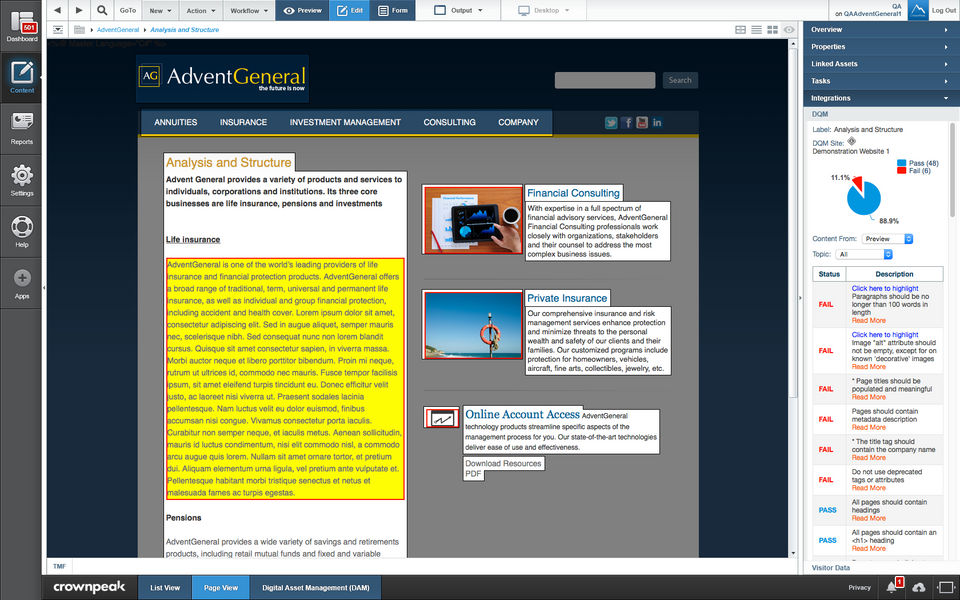
Task: Open the Content From Preview dropdown
Action: click(887, 239)
